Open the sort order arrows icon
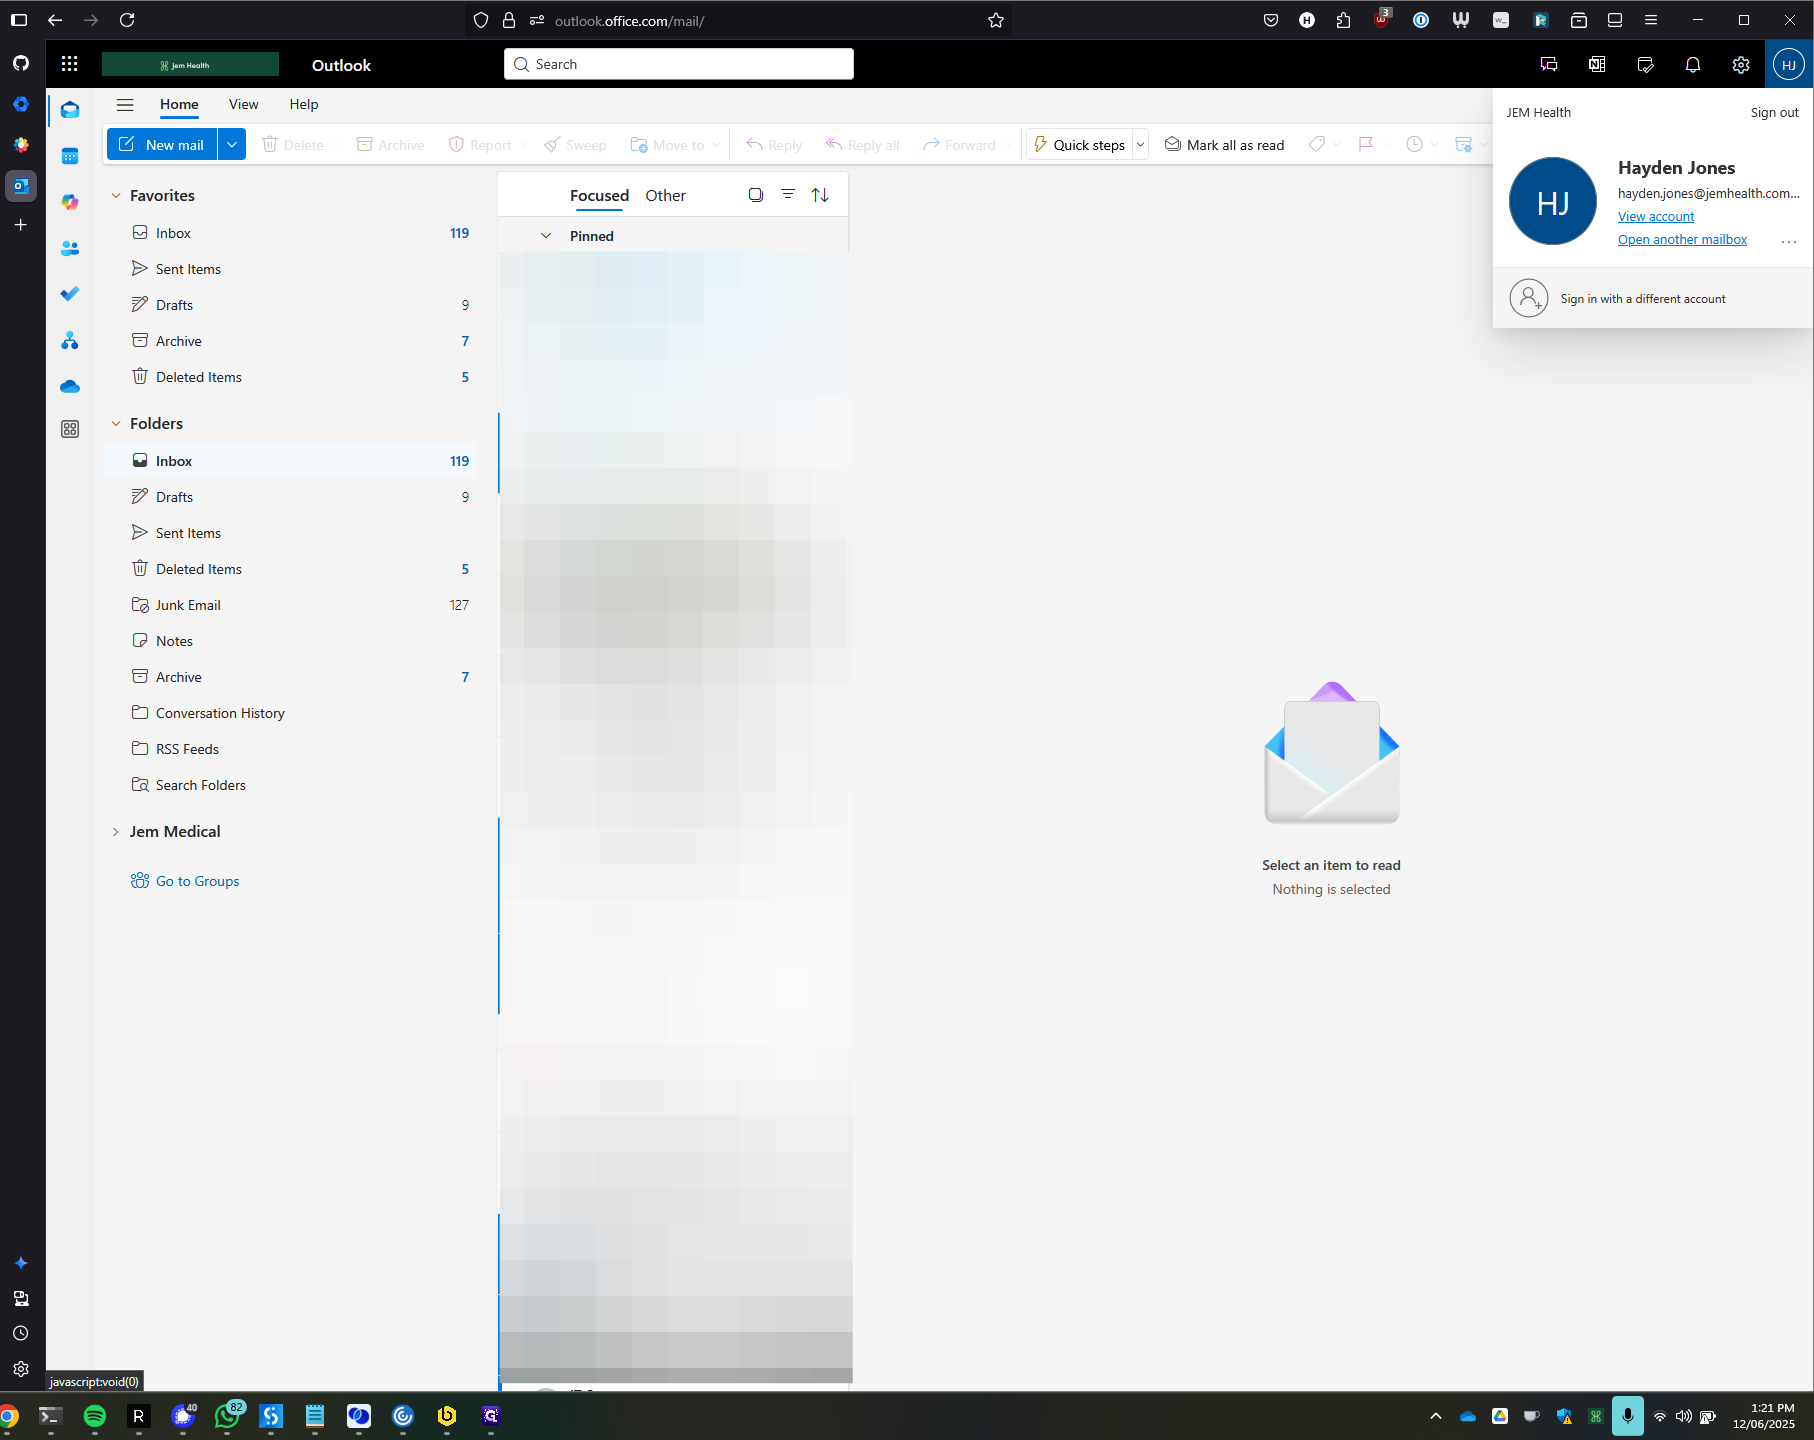This screenshot has height=1440, width=1814. (x=820, y=195)
